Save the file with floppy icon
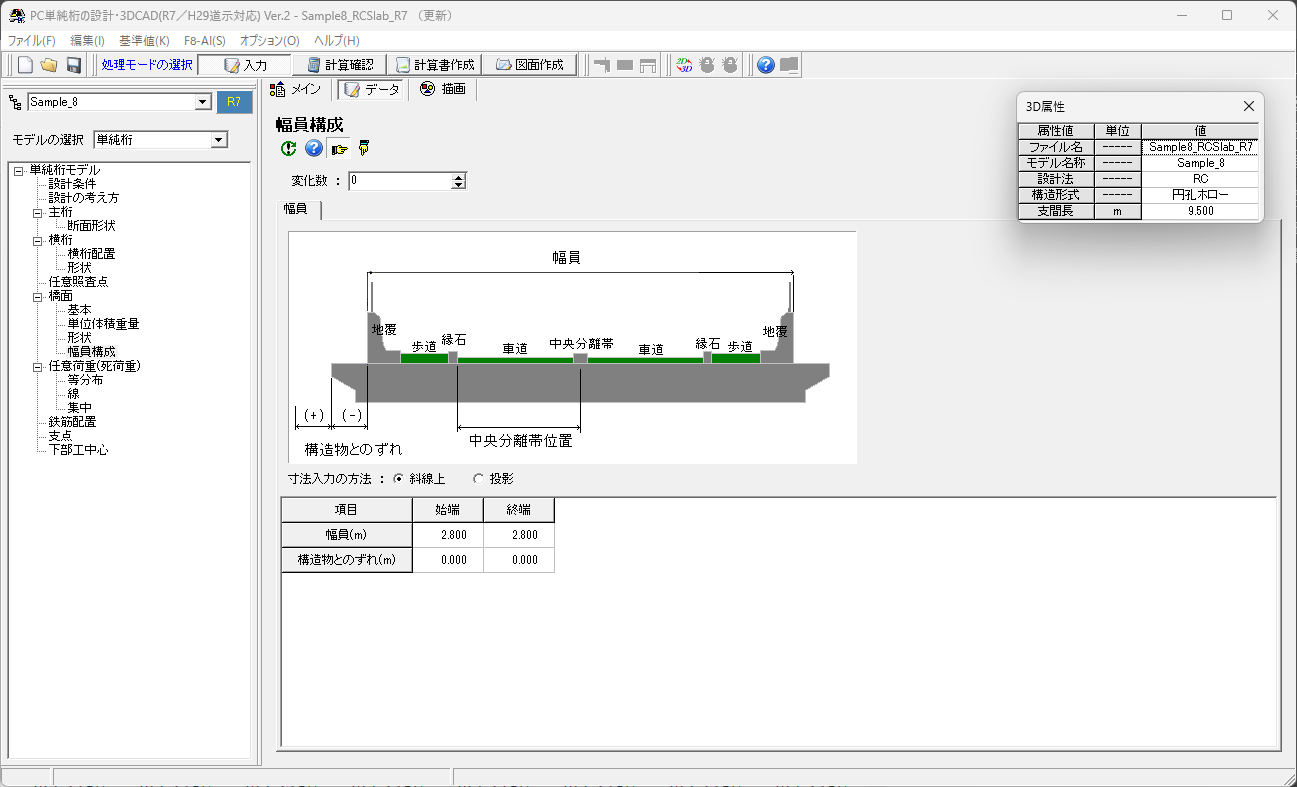Viewport: 1297px width, 787px height. [x=73, y=65]
